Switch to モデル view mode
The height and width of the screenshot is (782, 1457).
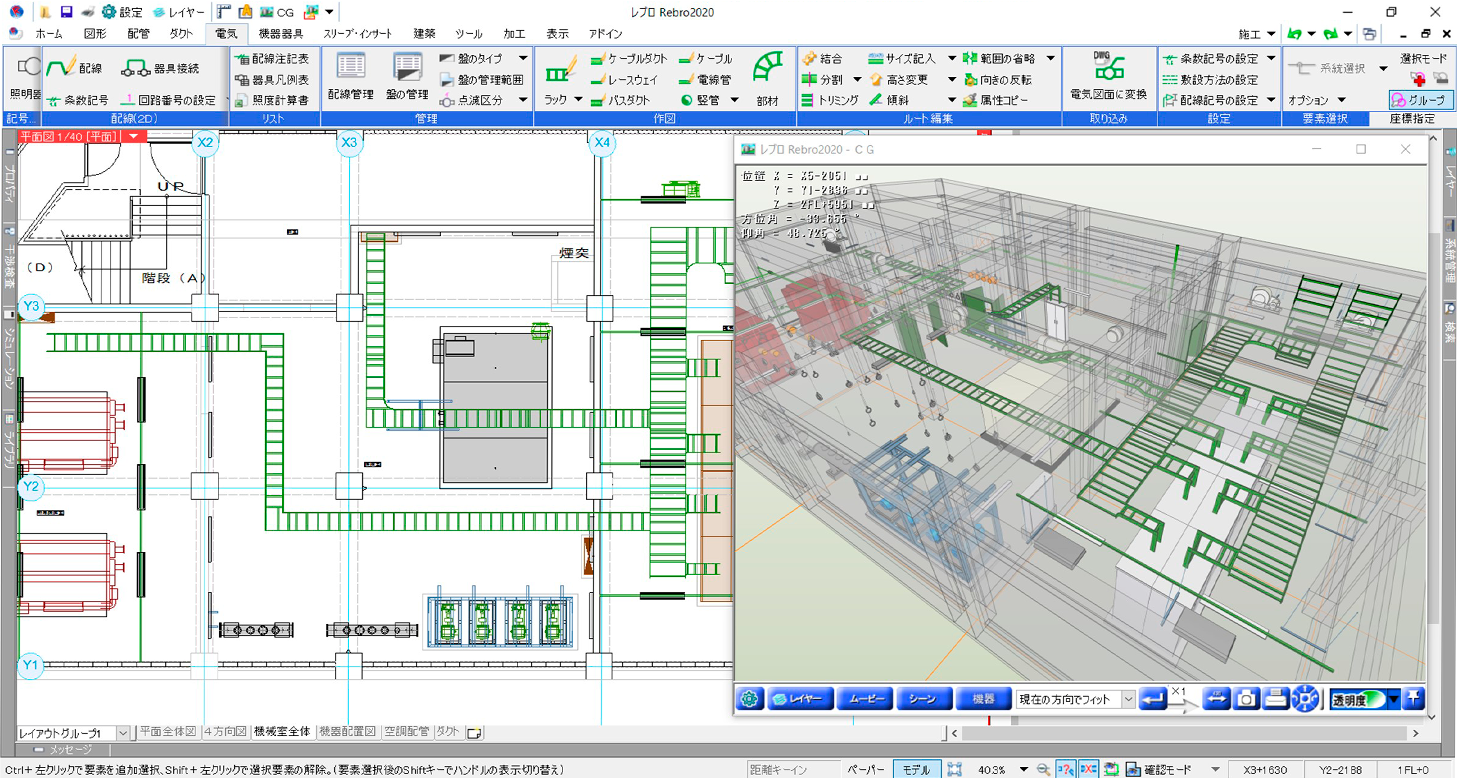click(916, 770)
